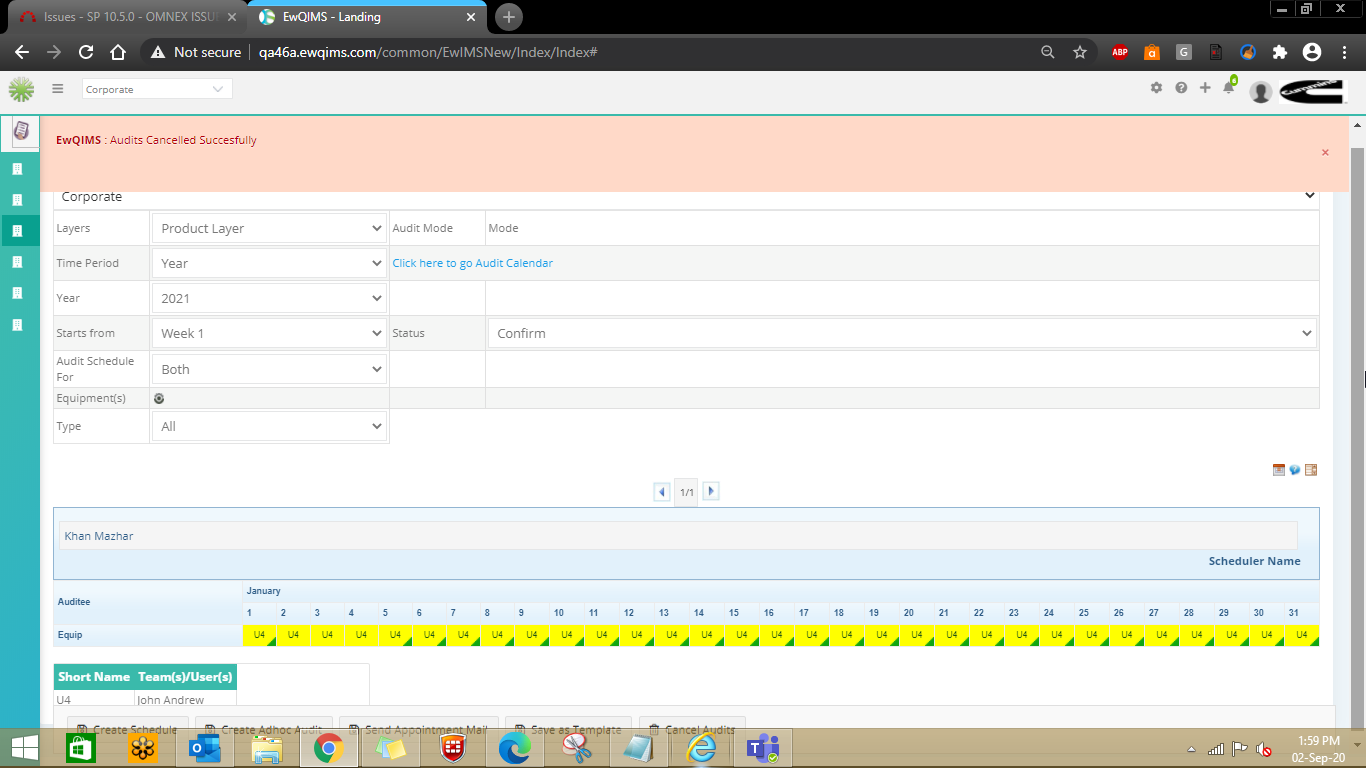This screenshot has height=768, width=1366.
Task: Dismiss the Audits Cancelled notification banner
Action: pos(1325,152)
